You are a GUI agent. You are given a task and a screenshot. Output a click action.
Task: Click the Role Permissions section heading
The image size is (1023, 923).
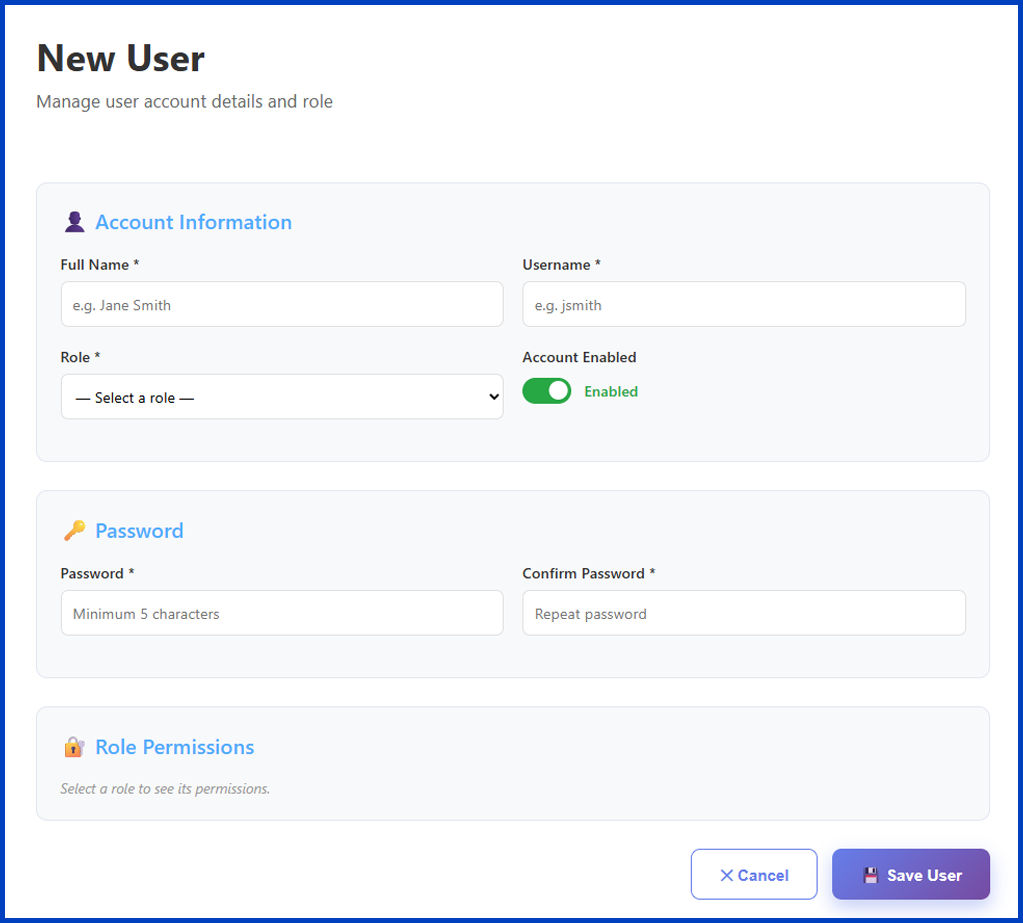174,746
